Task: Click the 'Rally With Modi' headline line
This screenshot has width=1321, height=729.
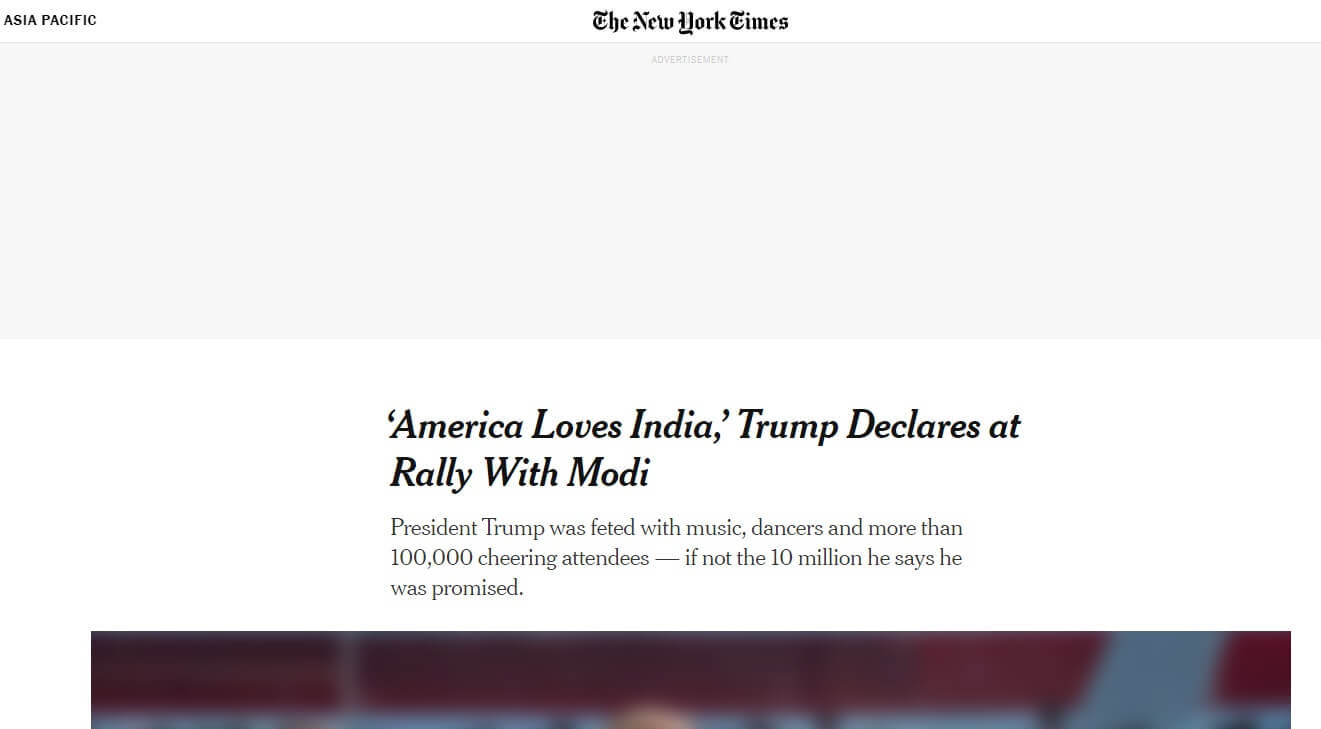Action: tap(519, 473)
